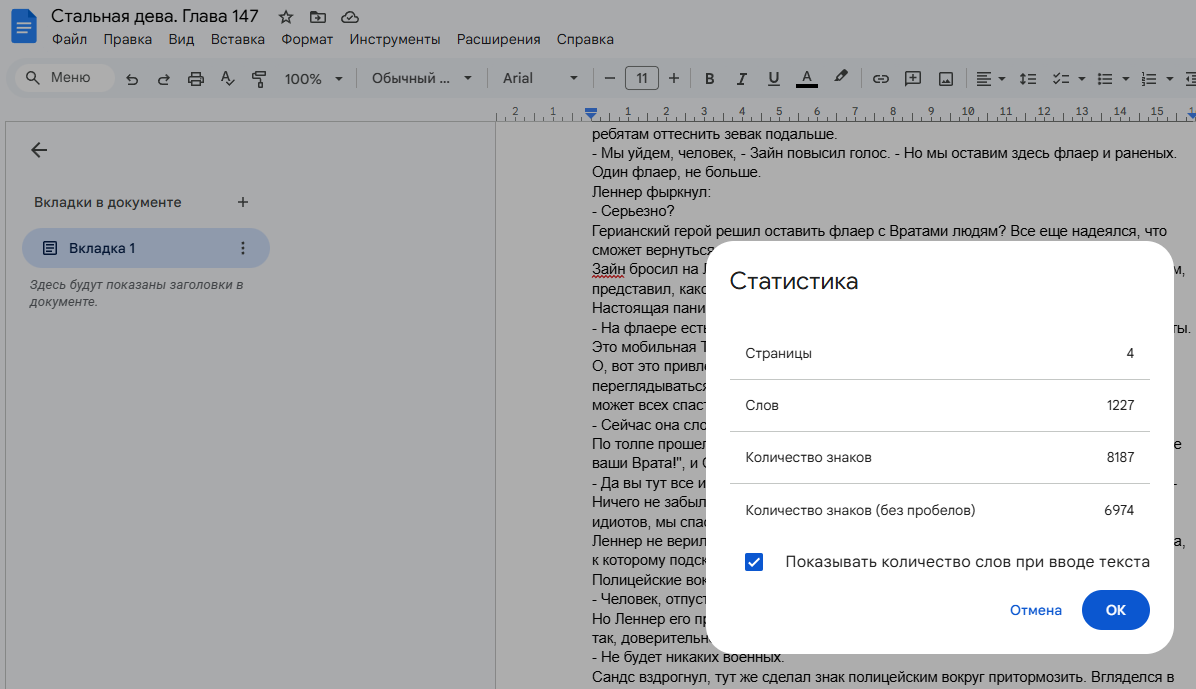Open the Инструменты menu
The height and width of the screenshot is (689, 1196).
394,40
